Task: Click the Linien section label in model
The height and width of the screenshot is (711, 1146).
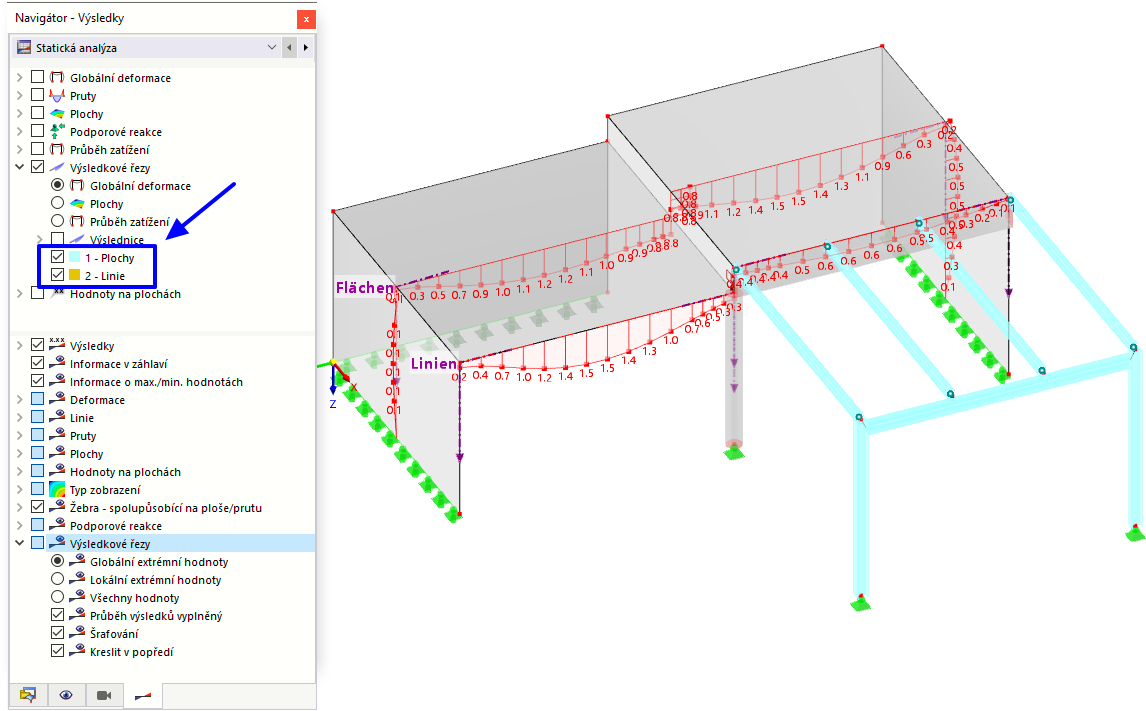Action: (433, 363)
